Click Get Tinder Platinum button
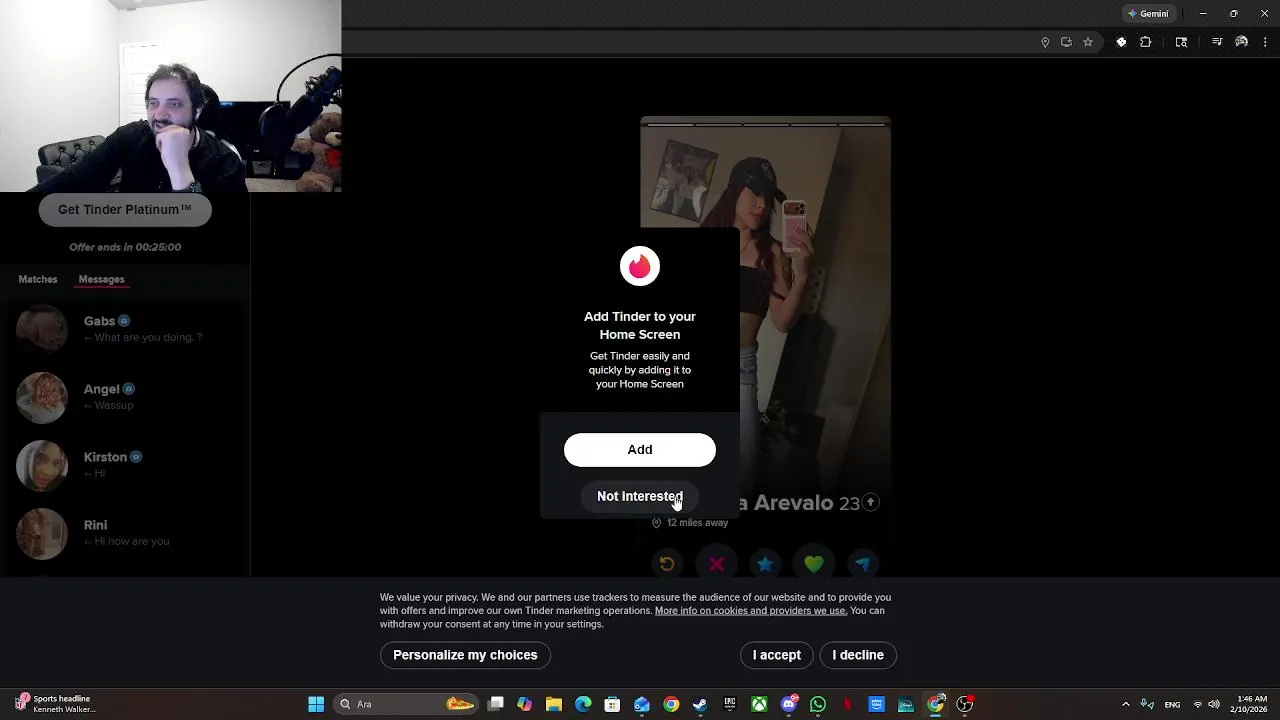1280x720 pixels. pyautogui.click(x=125, y=210)
